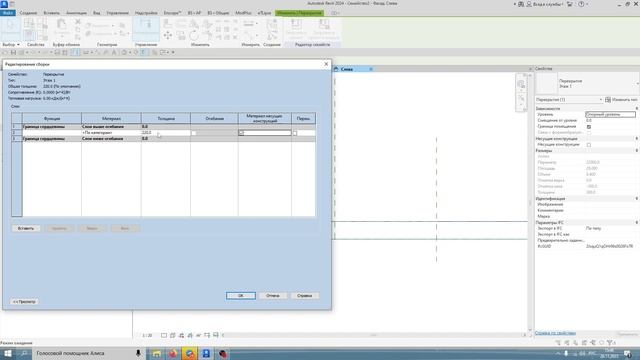Toggle the Перем. checkbox in layer row 2
This screenshot has width=640, height=360.
click(x=295, y=133)
